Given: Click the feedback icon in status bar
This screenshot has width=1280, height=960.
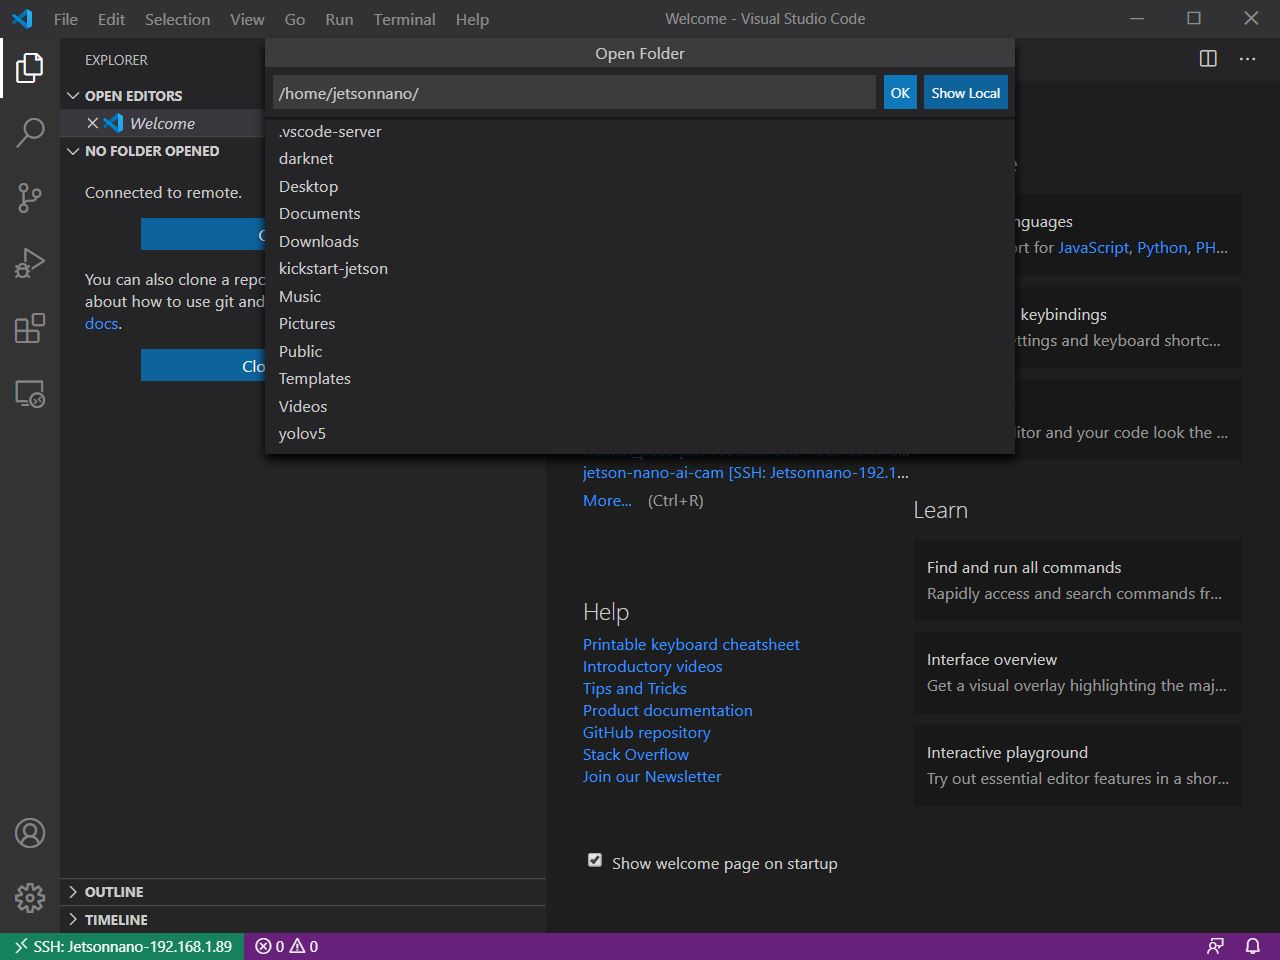Looking at the screenshot, I should 1215,946.
